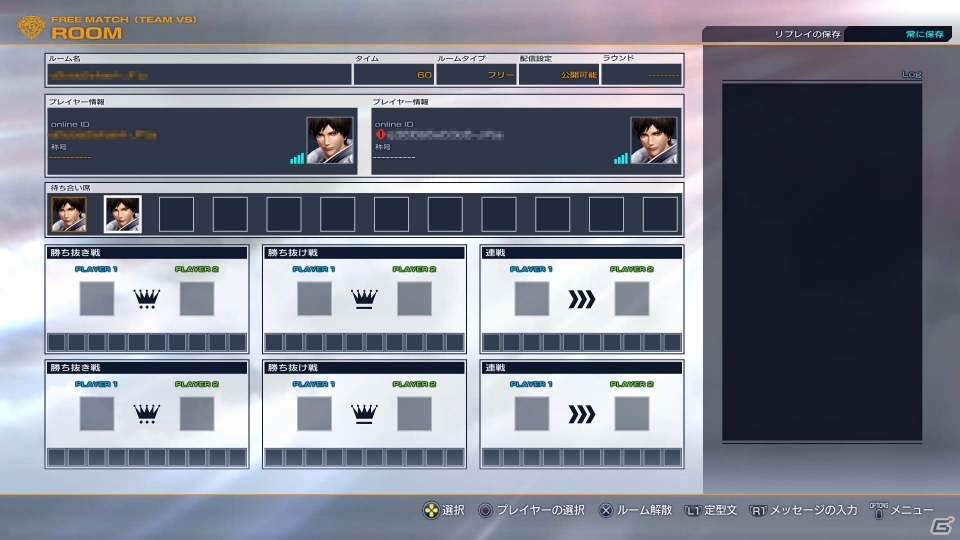Viewport: 960px width, 540px height.
Task: Select the right player's blurred online ID
Action: (446, 135)
